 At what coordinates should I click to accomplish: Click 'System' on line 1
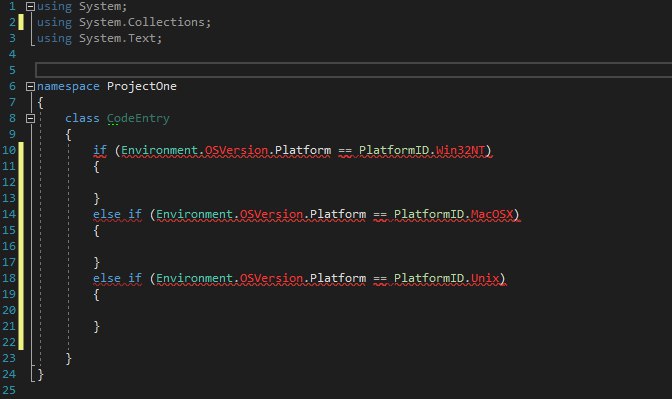pyautogui.click(x=99, y=6)
